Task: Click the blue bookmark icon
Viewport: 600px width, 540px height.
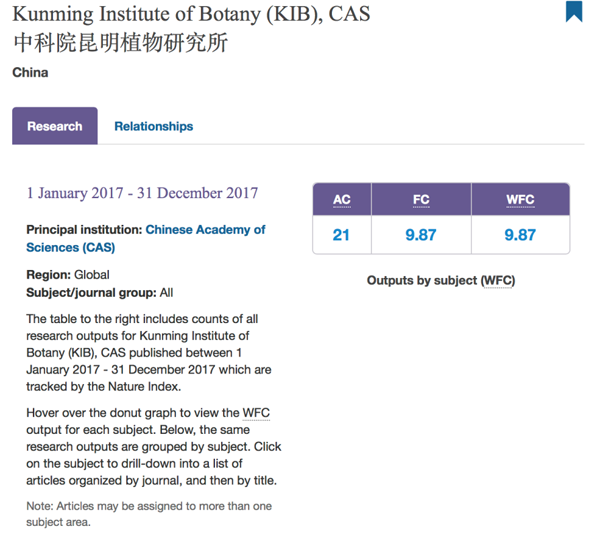Action: click(574, 11)
